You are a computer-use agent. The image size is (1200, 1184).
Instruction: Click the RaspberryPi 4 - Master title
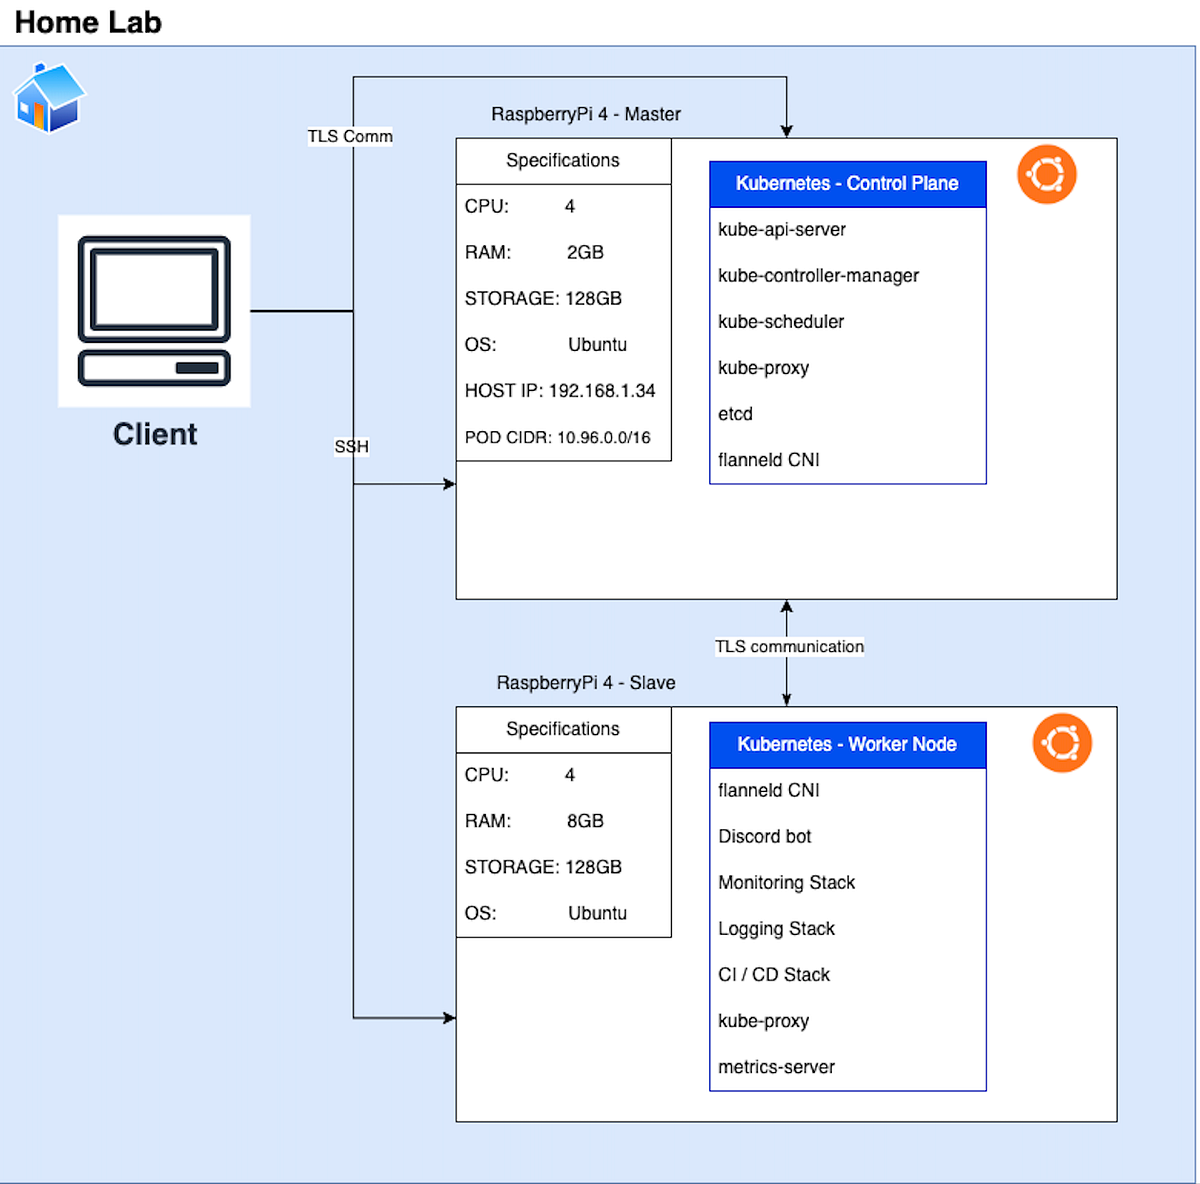coord(584,114)
